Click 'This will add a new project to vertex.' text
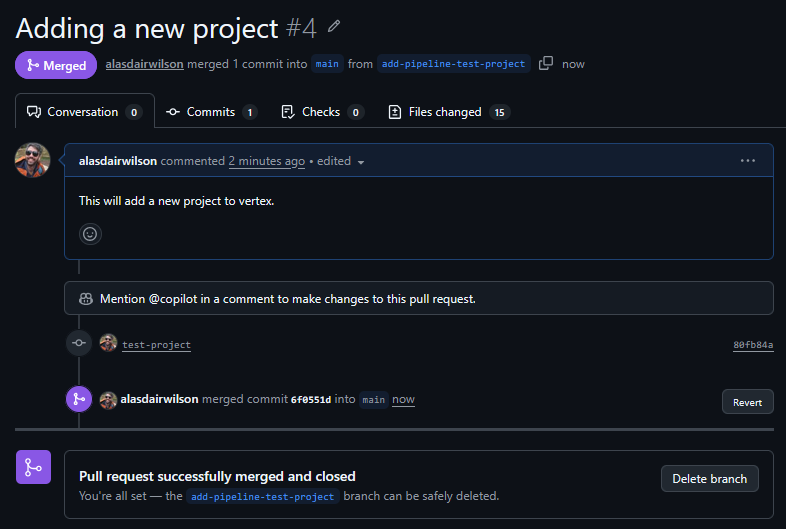The width and height of the screenshot is (786, 529). 176,201
